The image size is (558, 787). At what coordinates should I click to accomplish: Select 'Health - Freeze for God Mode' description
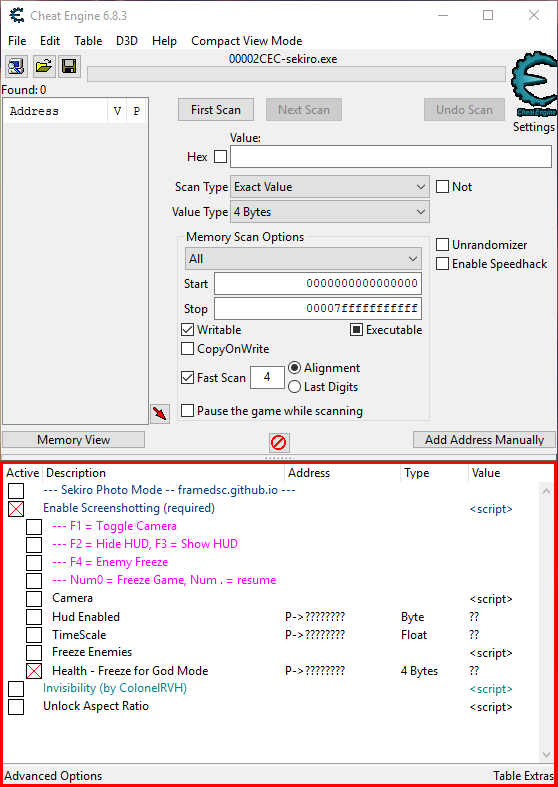pos(130,671)
